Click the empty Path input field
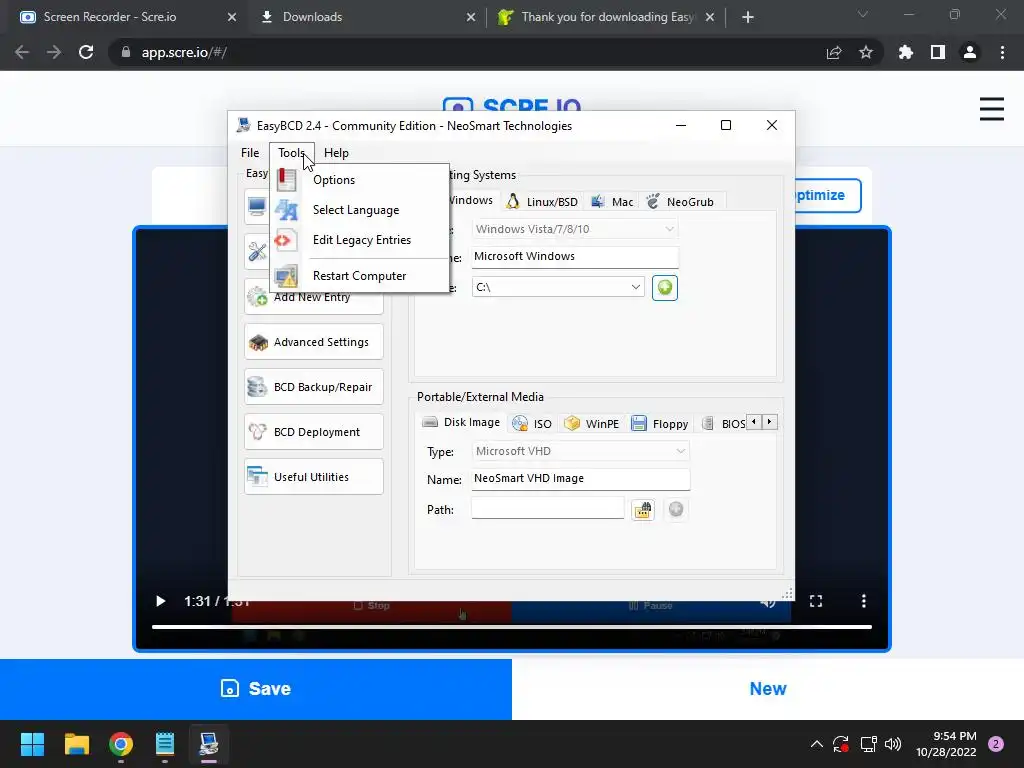This screenshot has height=768, width=1024. (548, 509)
